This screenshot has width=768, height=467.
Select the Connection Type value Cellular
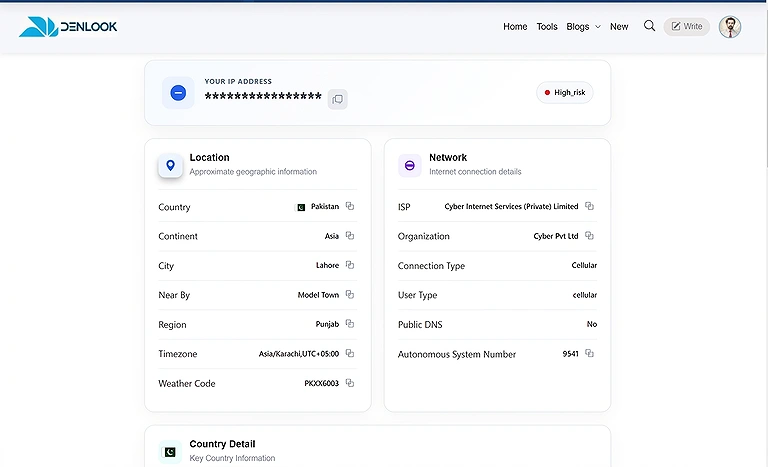point(584,265)
